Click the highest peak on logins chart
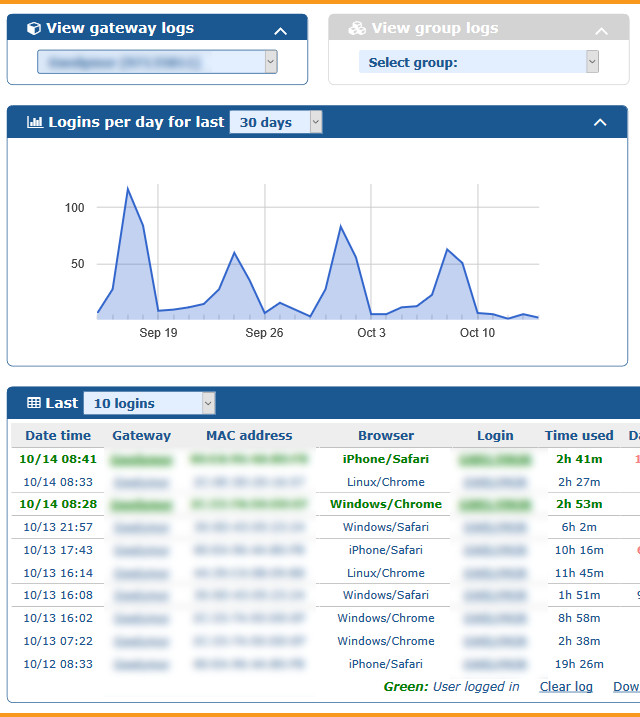 pos(127,188)
